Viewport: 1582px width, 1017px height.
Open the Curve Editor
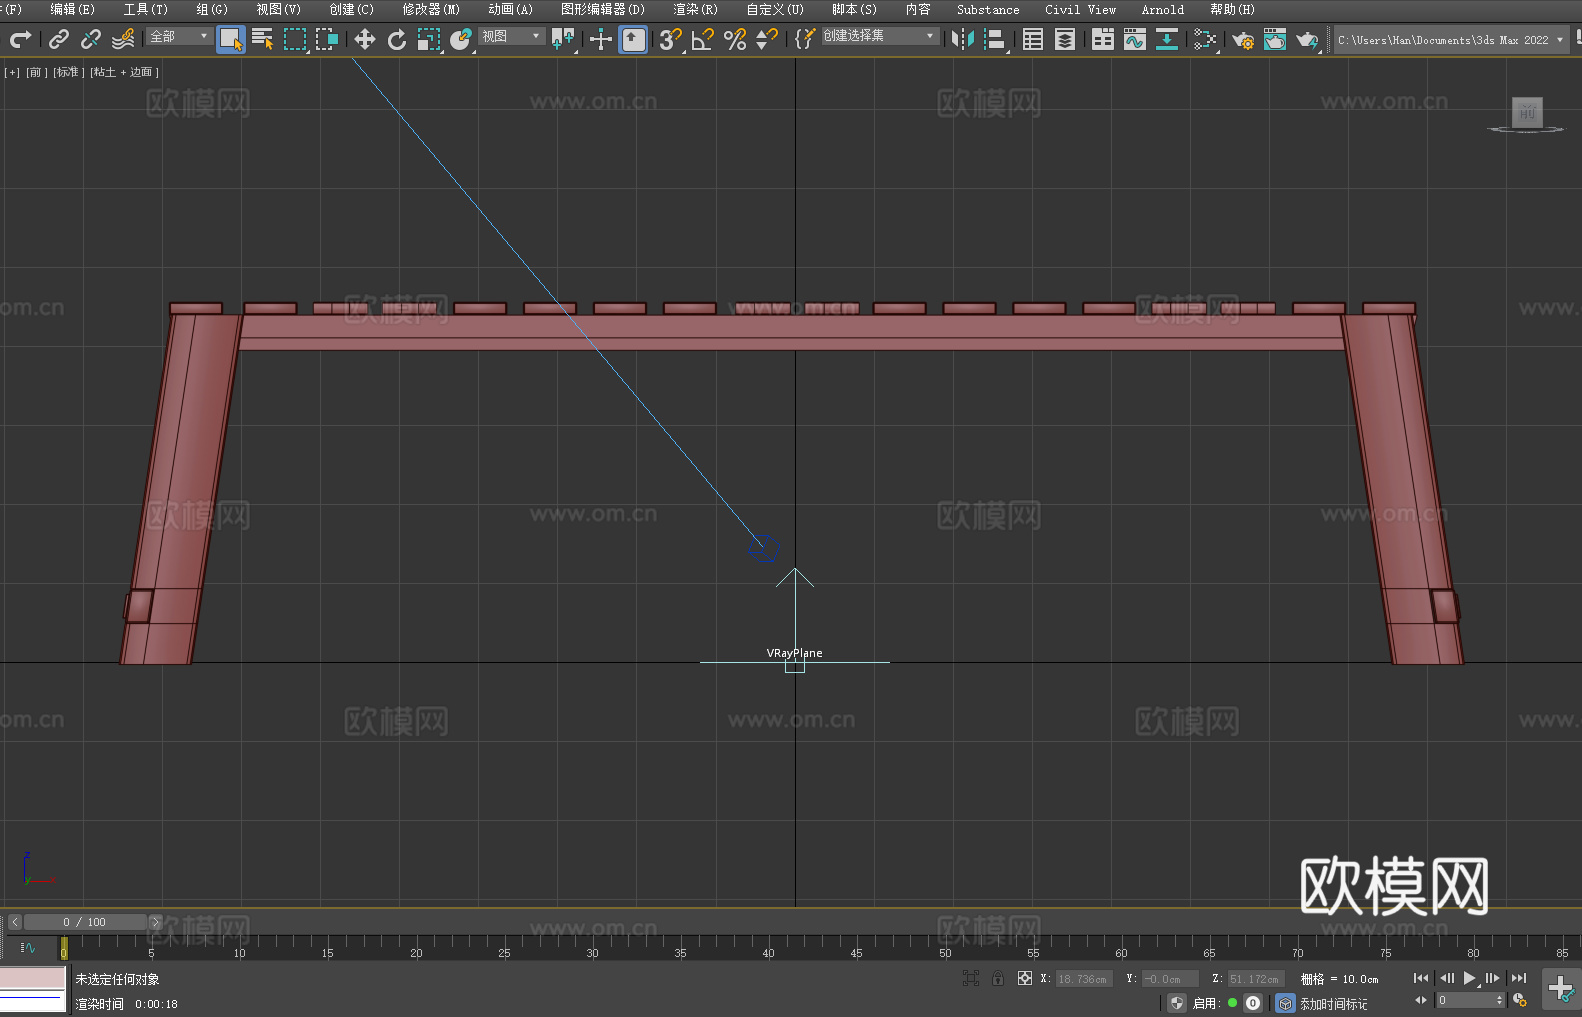point(1134,39)
